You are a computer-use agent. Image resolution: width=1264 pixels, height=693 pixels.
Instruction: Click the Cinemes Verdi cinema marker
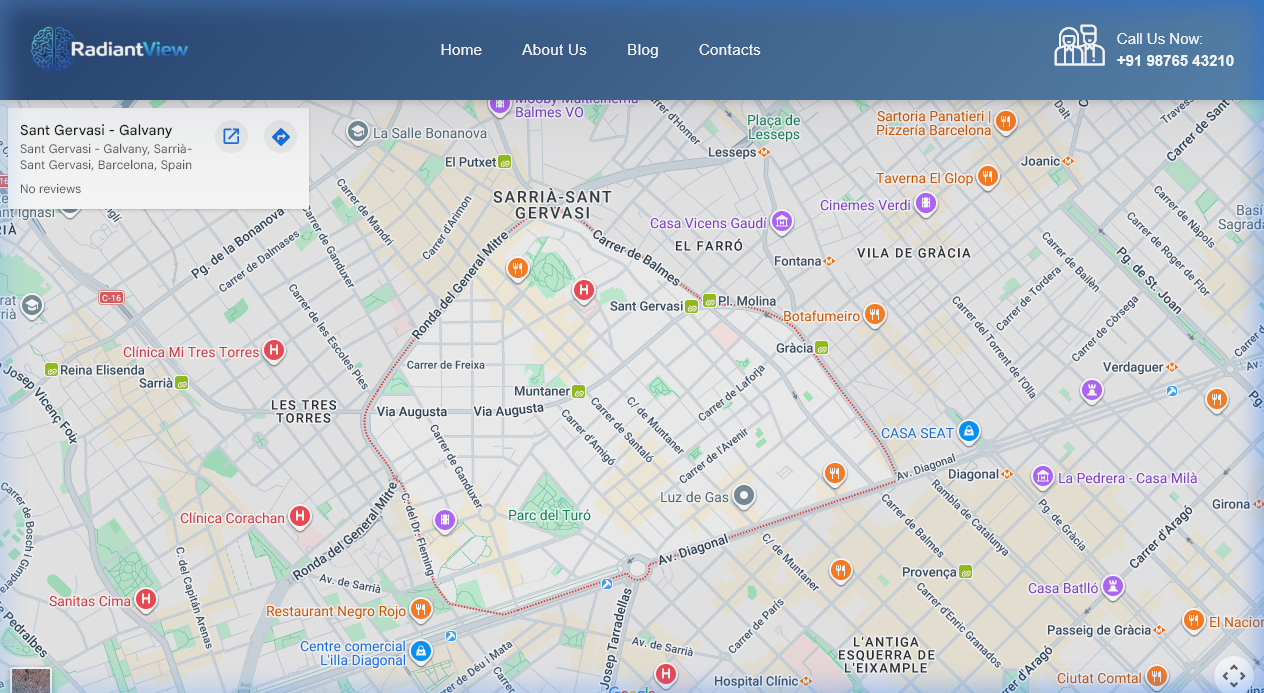tap(926, 204)
